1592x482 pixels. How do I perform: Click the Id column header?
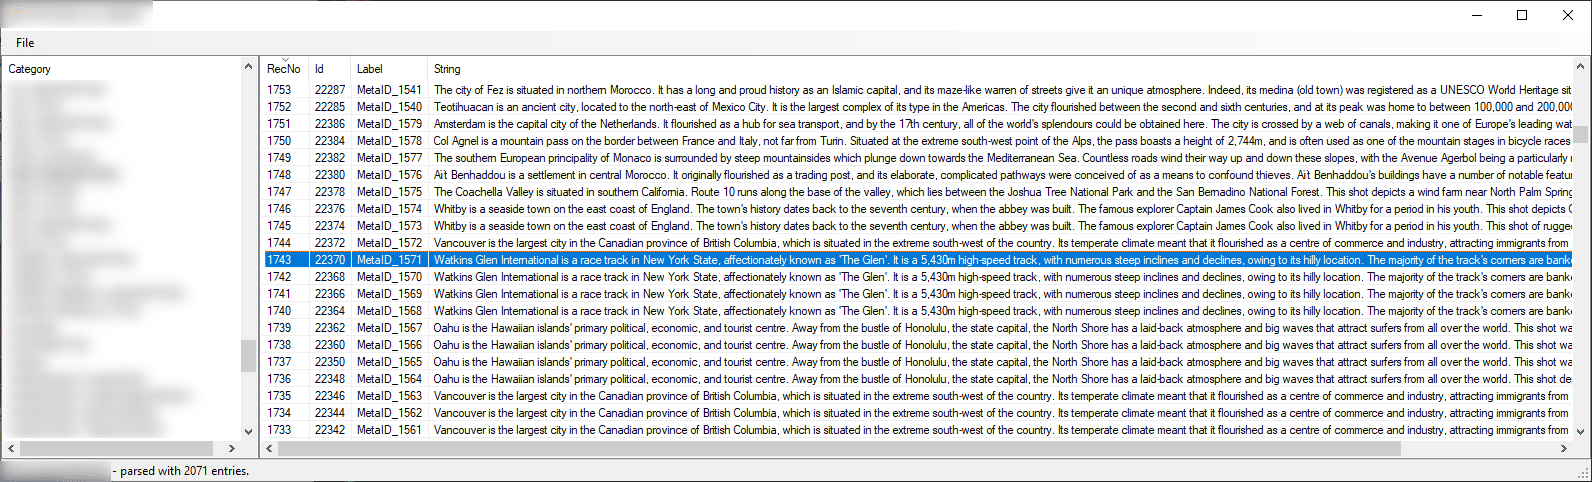(x=320, y=69)
